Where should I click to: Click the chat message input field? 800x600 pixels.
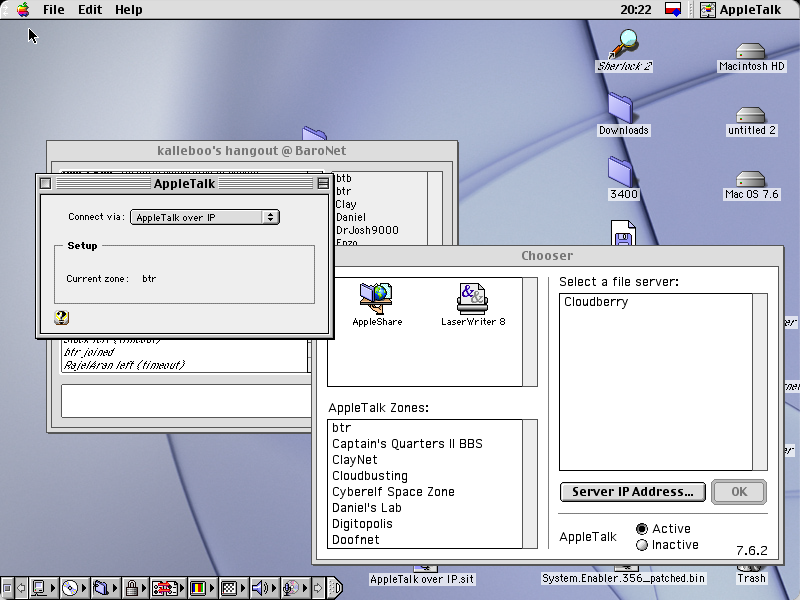click(x=186, y=401)
